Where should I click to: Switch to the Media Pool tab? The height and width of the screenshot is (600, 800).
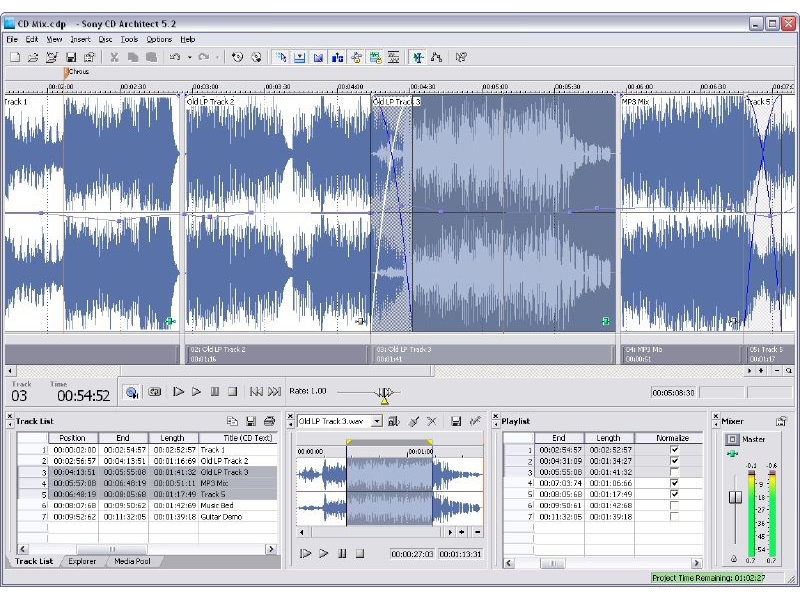[x=132, y=561]
